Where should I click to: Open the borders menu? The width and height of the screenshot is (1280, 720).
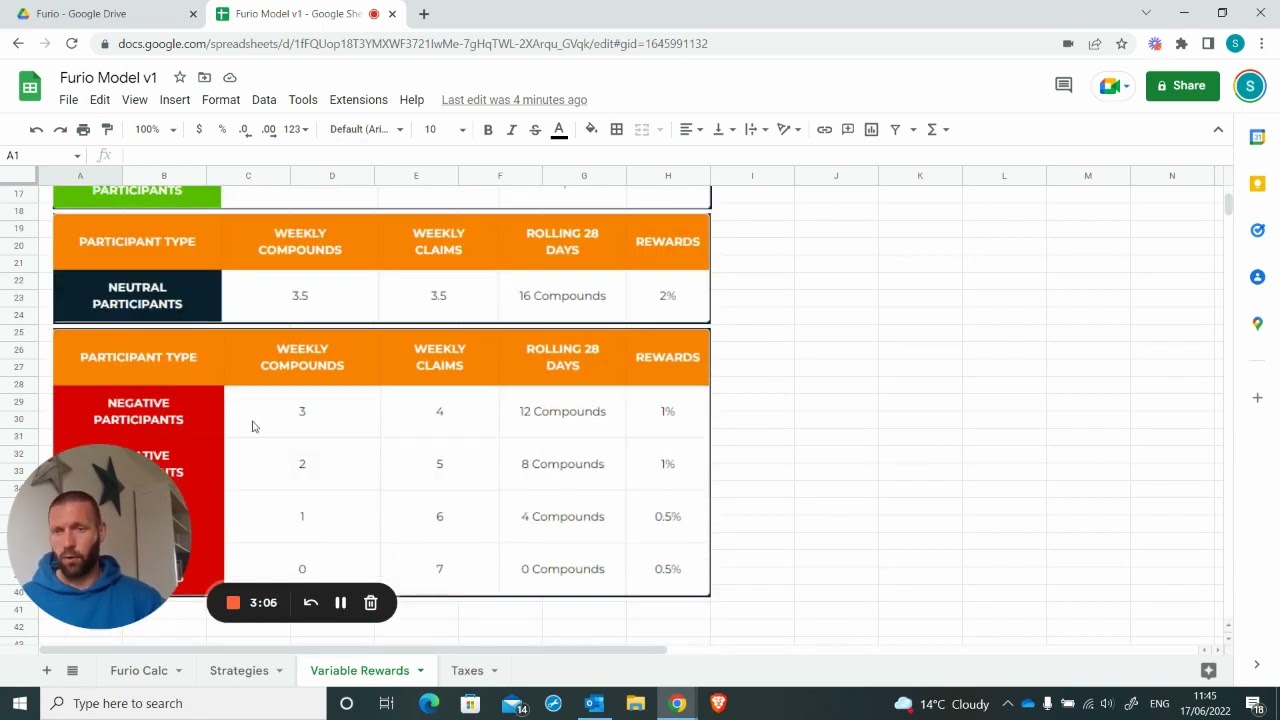(617, 129)
